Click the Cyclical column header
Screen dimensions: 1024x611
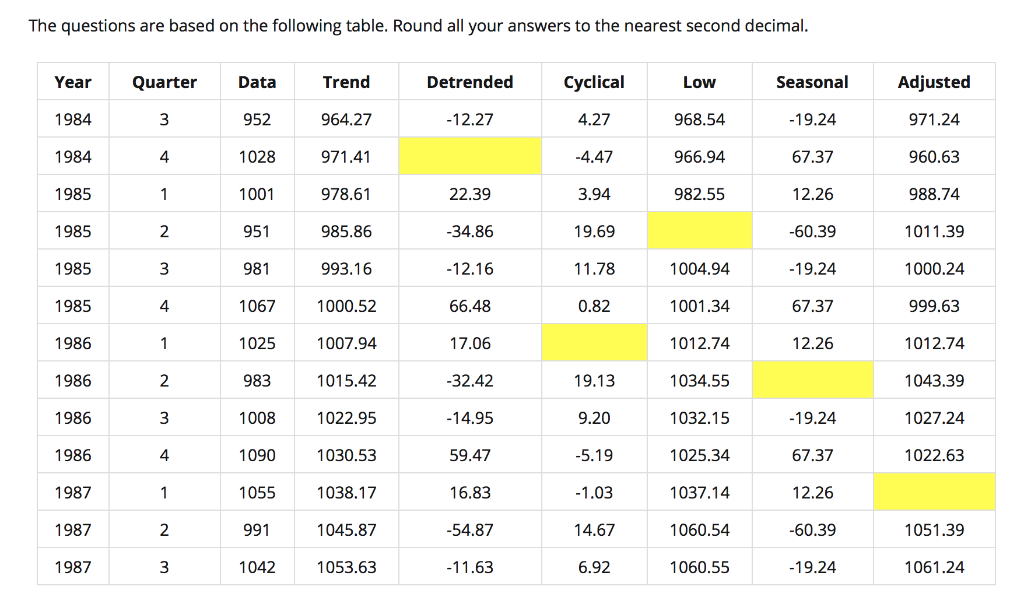594,82
